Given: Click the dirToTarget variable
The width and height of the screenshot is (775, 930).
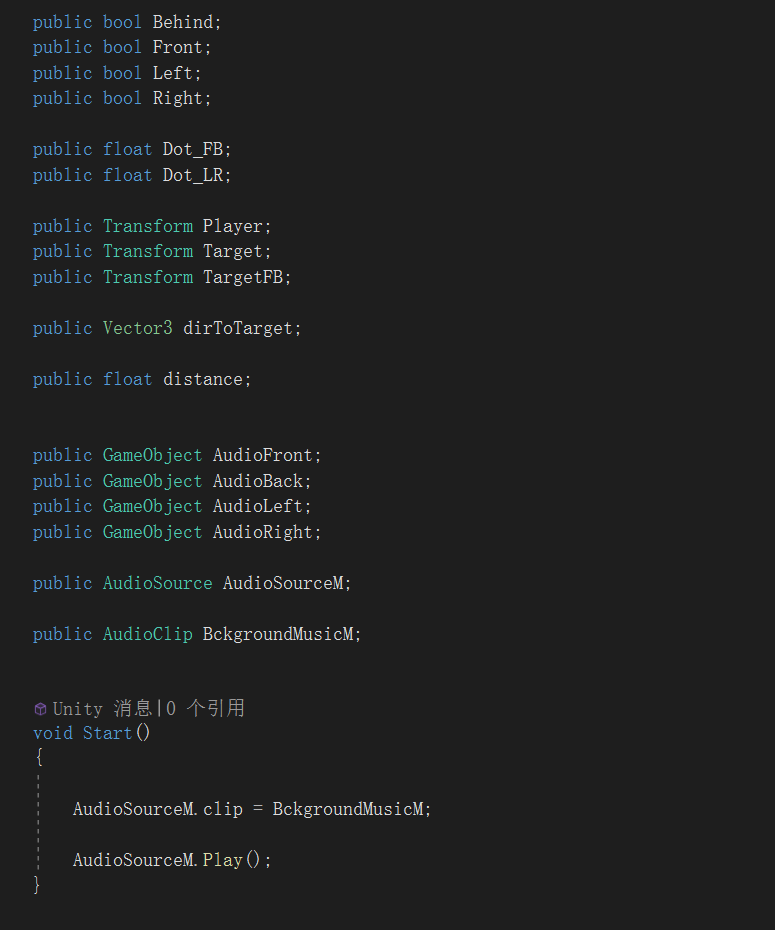Looking at the screenshot, I should [238, 328].
